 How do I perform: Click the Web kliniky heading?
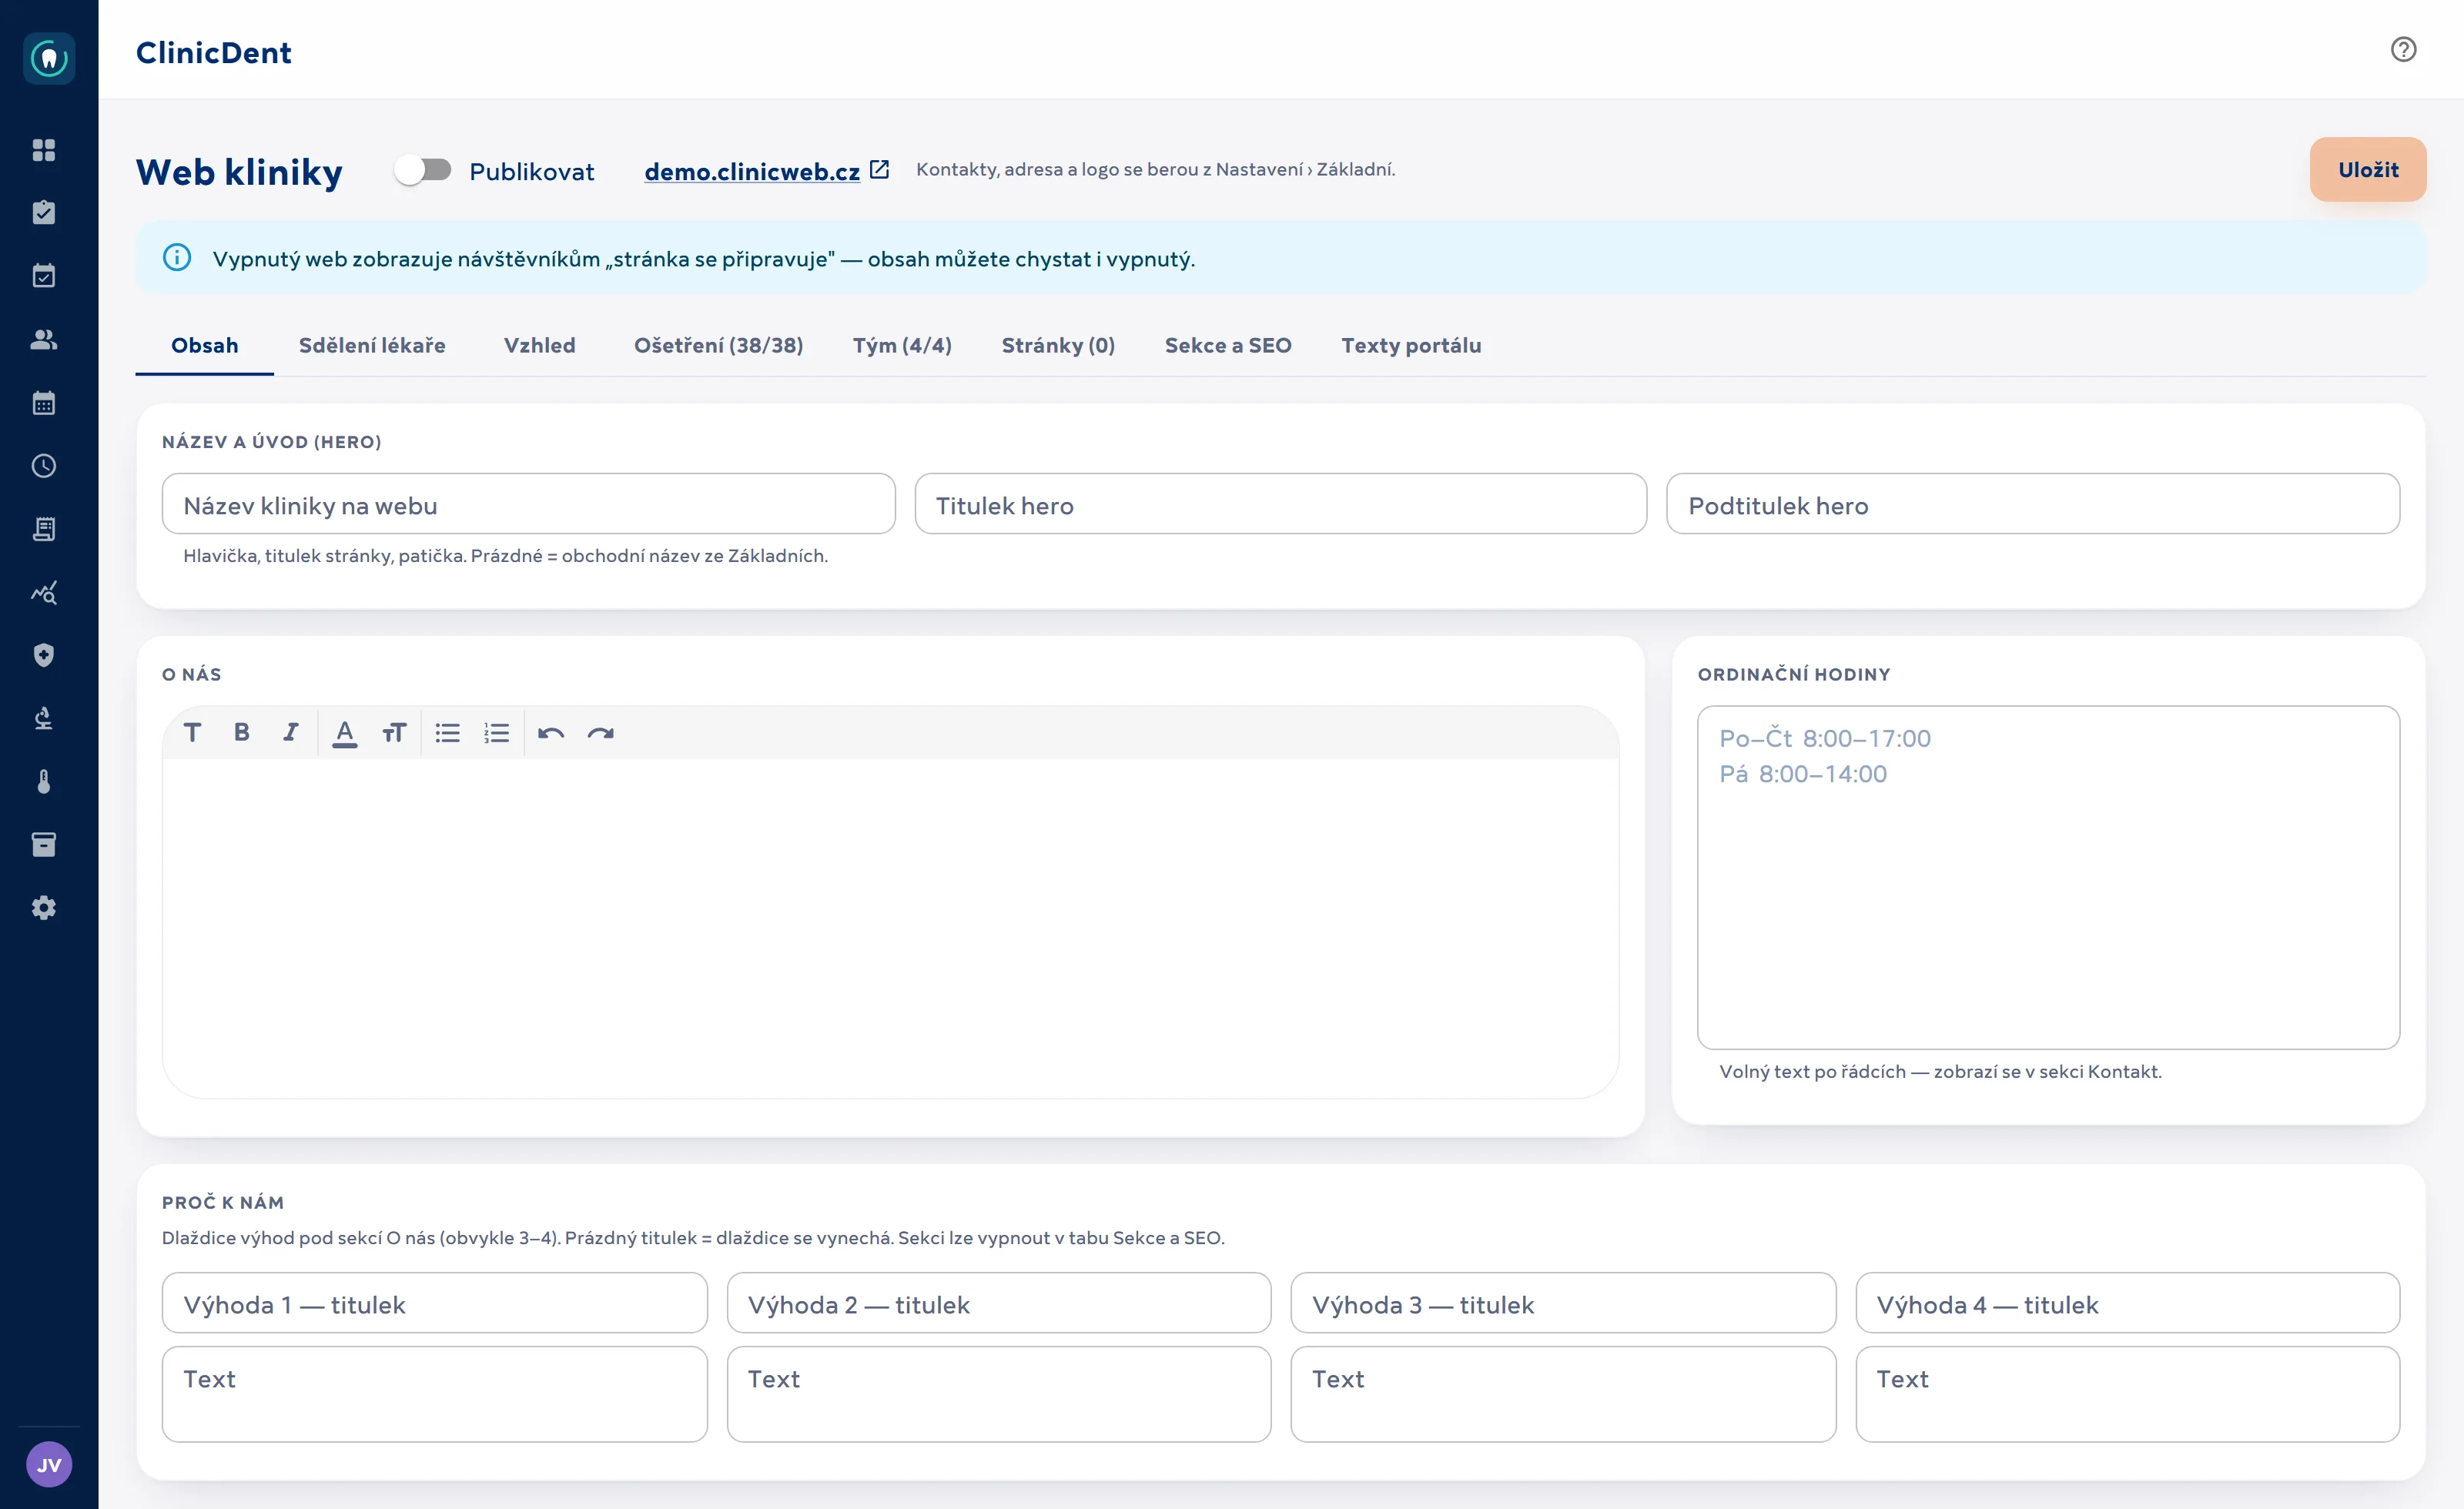tap(240, 172)
